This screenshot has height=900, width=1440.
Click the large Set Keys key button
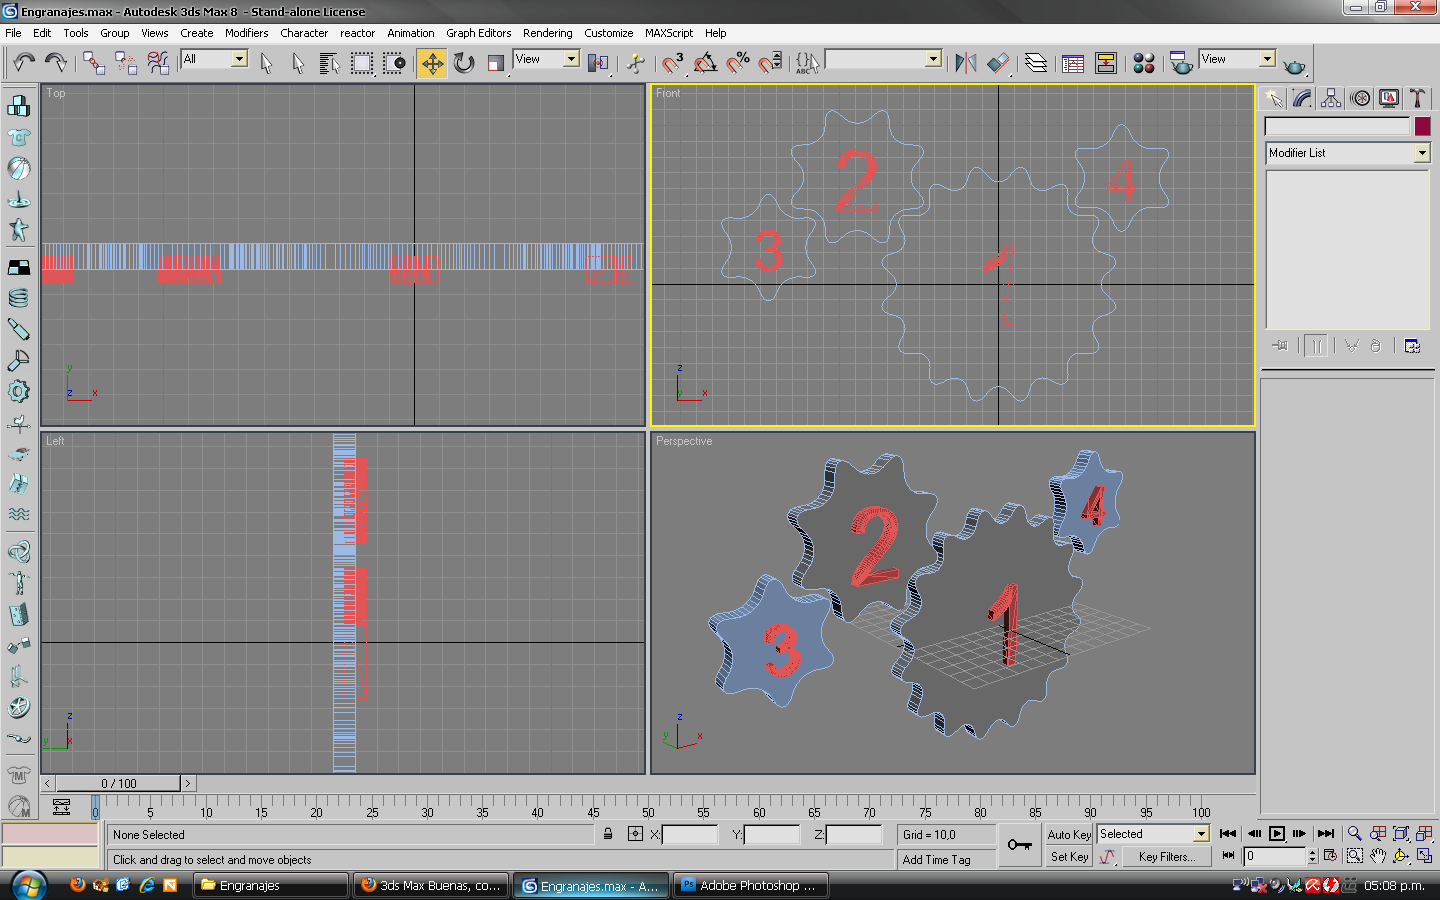(x=1019, y=845)
